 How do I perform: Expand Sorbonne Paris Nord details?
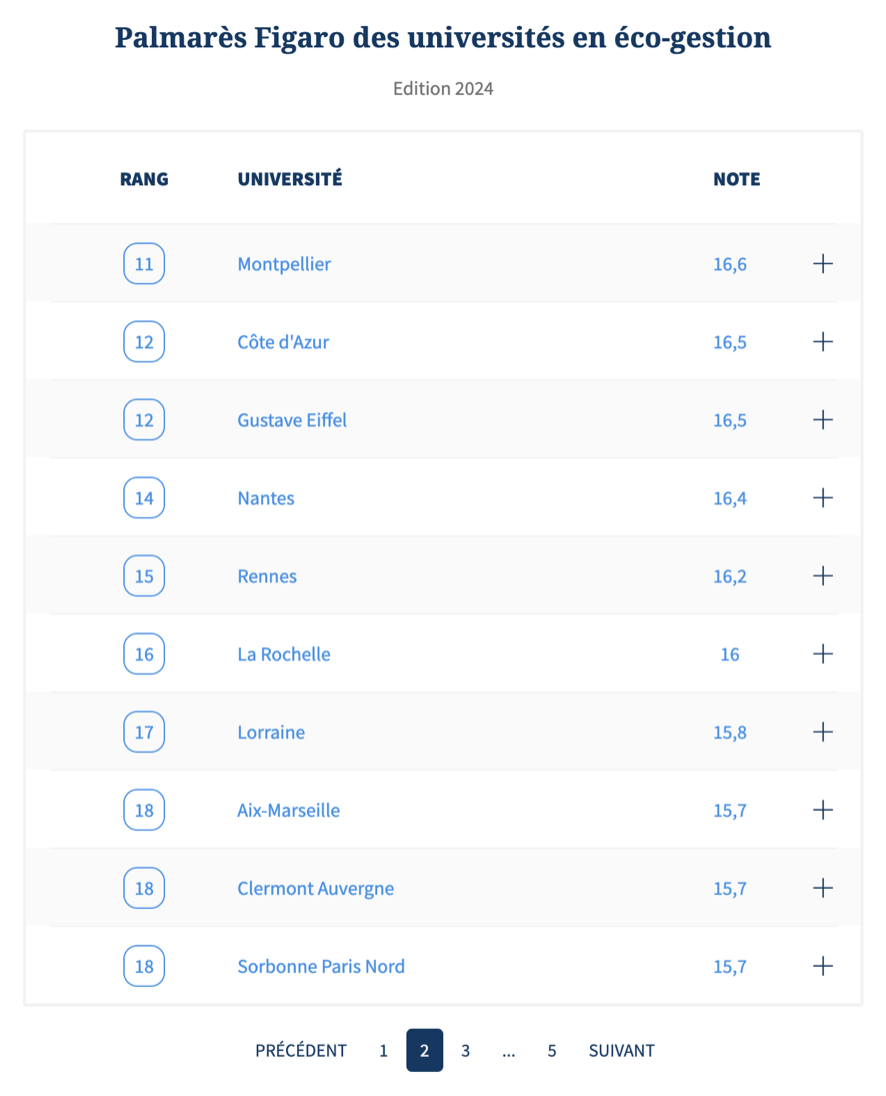[x=822, y=966]
